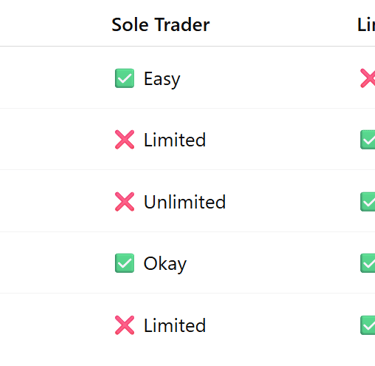375x366 pixels.
Task: Click the Limited text in the bottom row
Action: click(175, 325)
